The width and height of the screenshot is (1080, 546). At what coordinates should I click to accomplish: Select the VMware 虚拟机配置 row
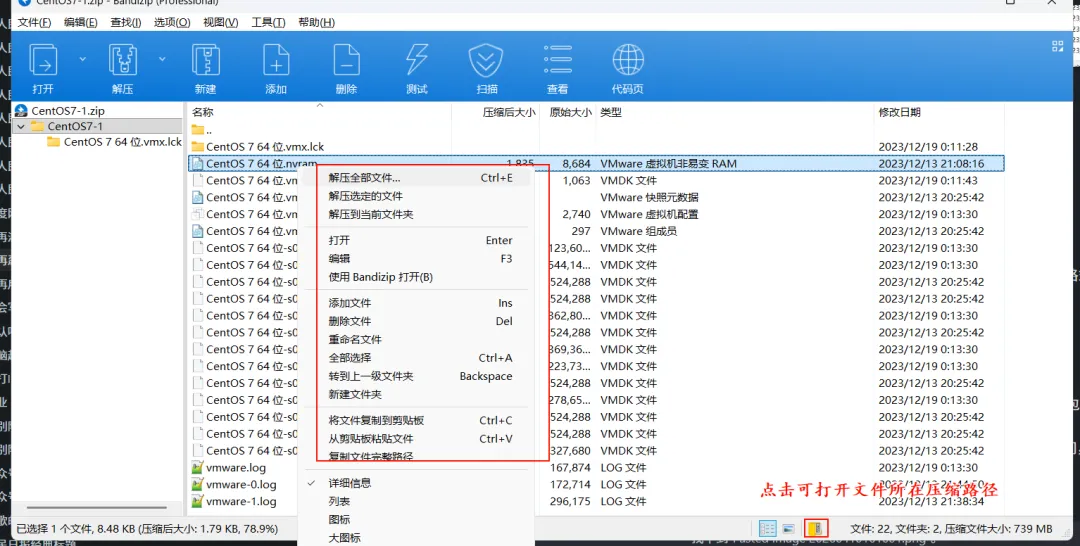click(x=596, y=214)
